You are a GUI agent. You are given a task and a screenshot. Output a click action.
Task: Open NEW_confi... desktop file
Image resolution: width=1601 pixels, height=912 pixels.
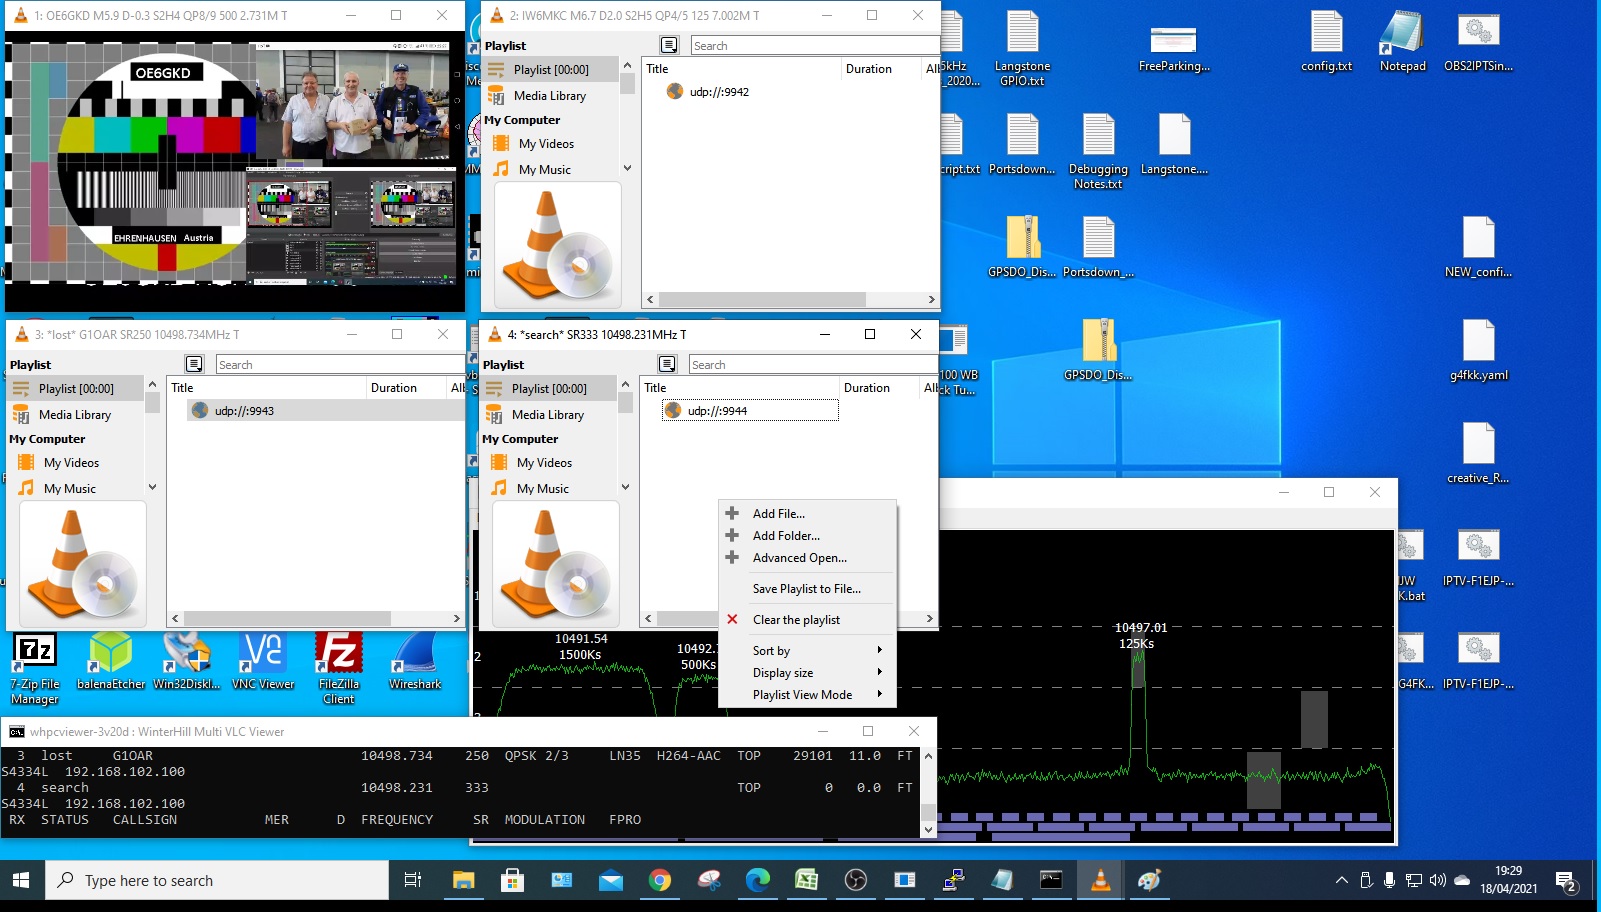point(1478,248)
